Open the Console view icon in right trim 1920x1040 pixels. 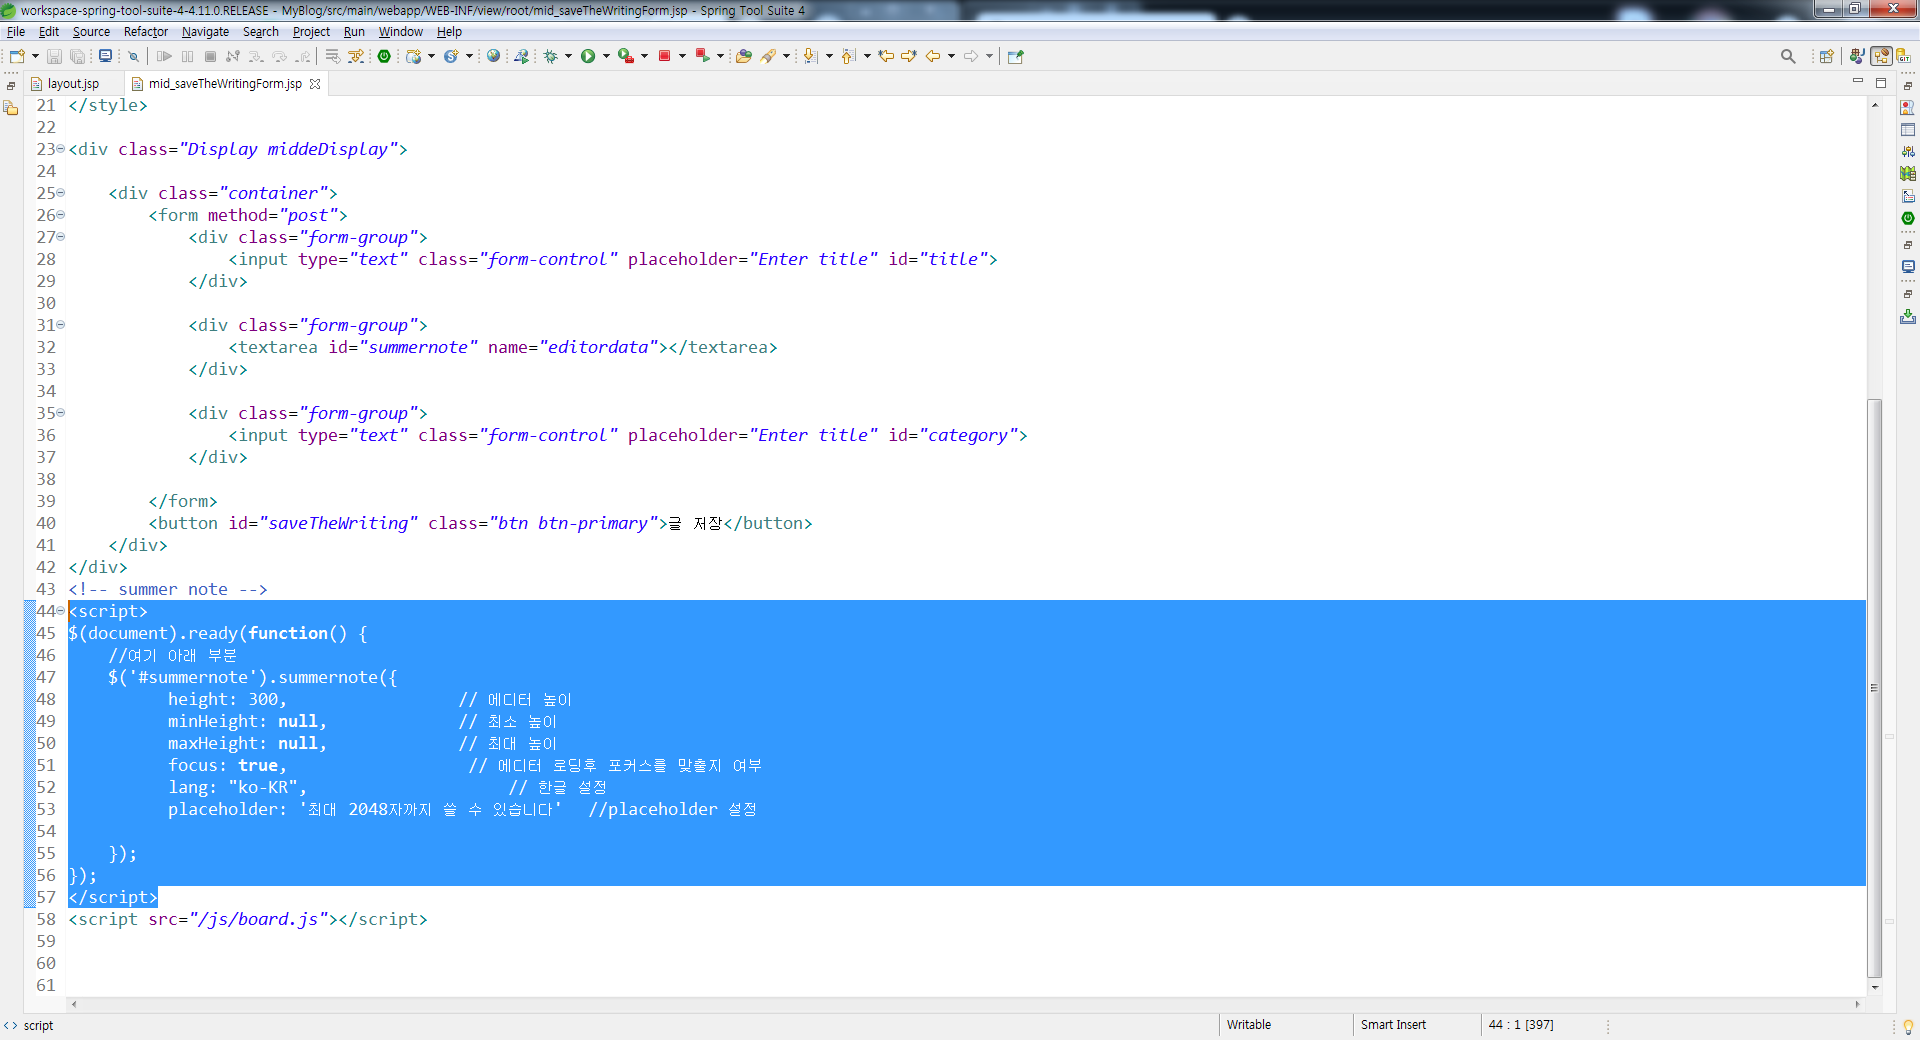coord(1908,267)
